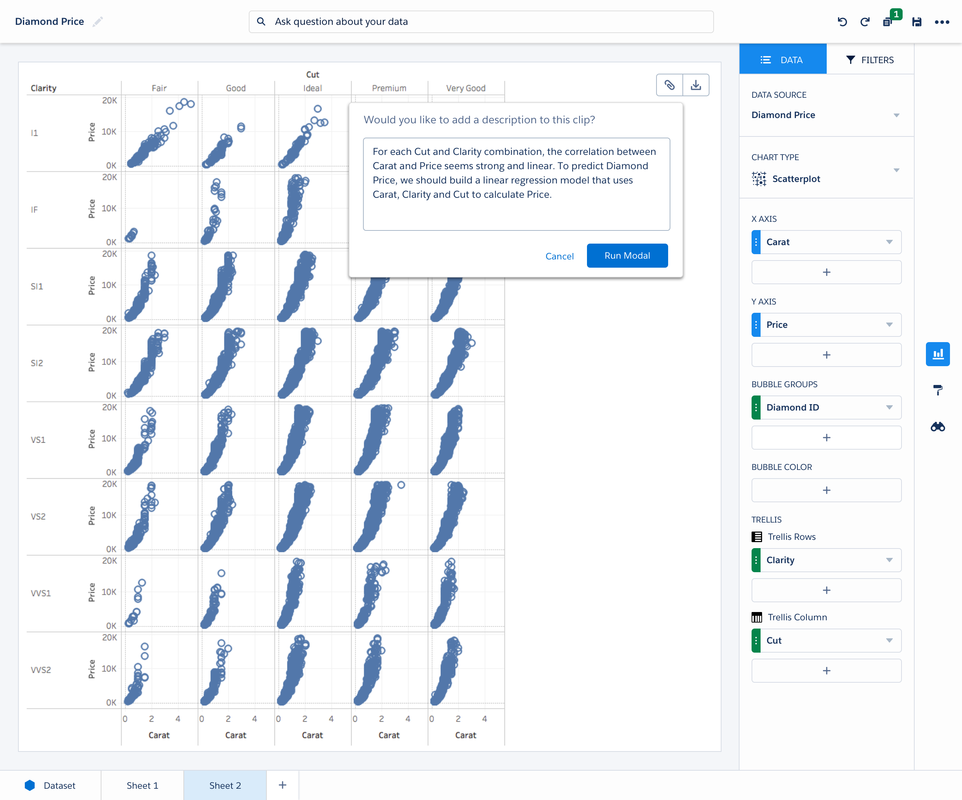Add a new sheet with plus tab

(282, 785)
